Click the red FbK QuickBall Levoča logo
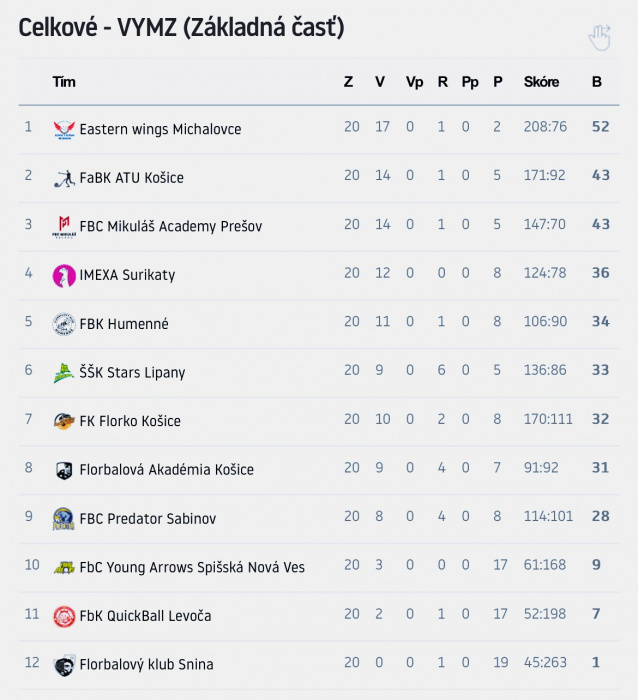Screen dimensions: 638x700 coord(64,616)
